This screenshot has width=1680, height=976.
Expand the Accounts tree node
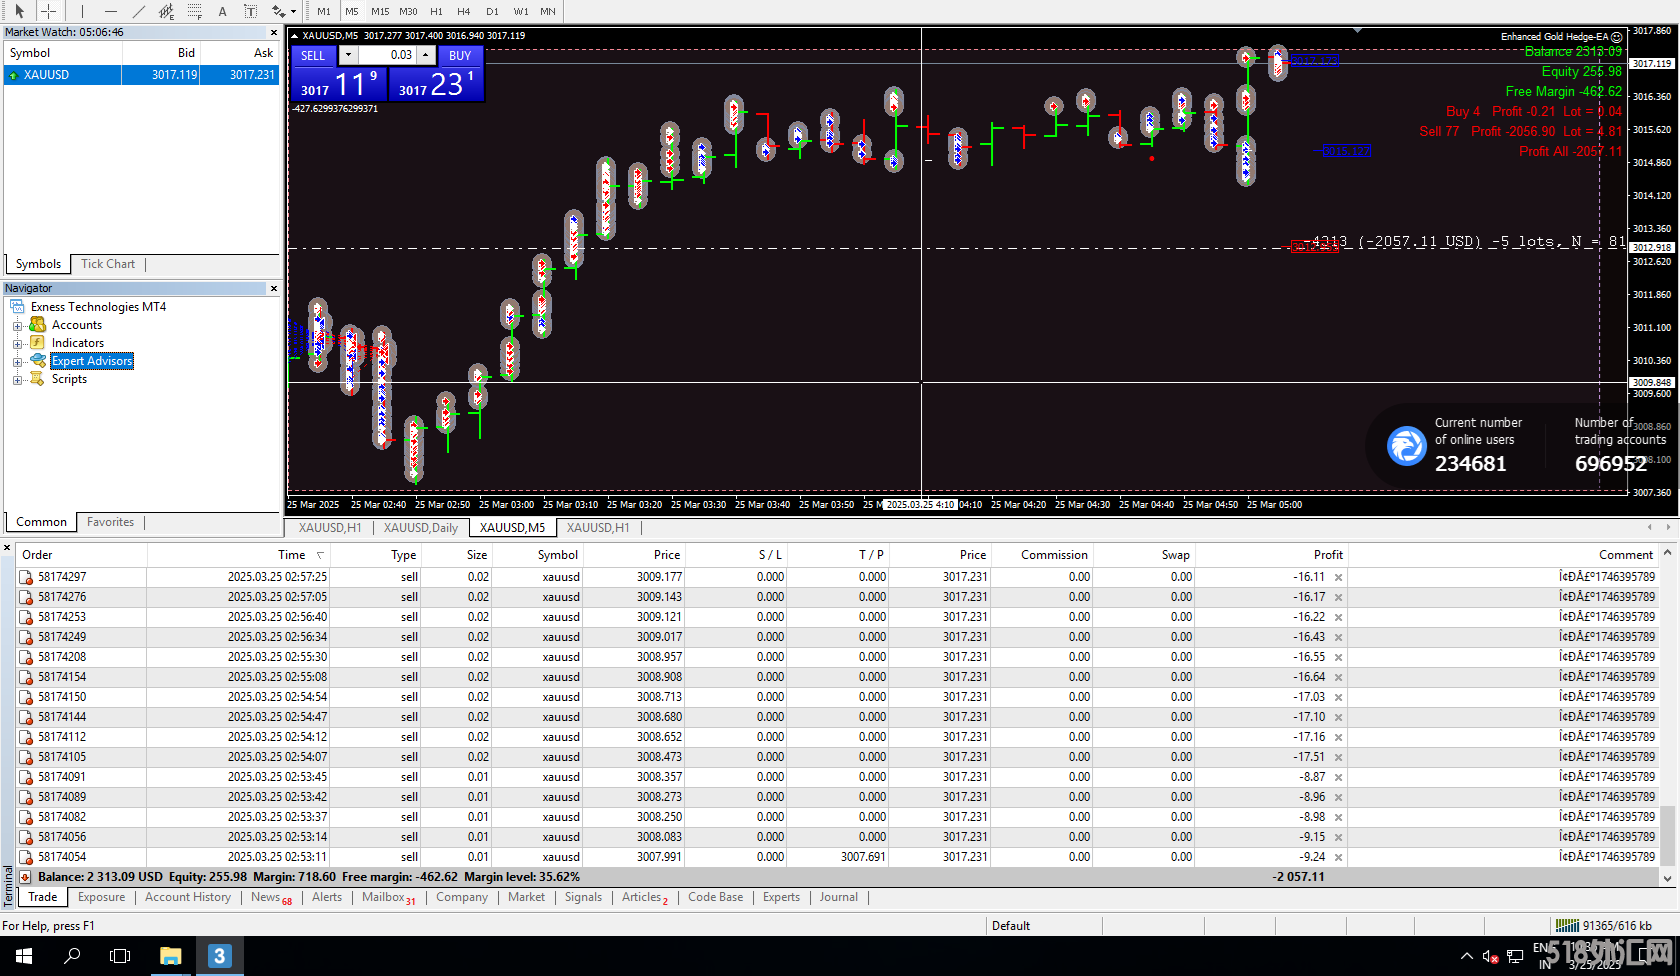[x=17, y=326]
